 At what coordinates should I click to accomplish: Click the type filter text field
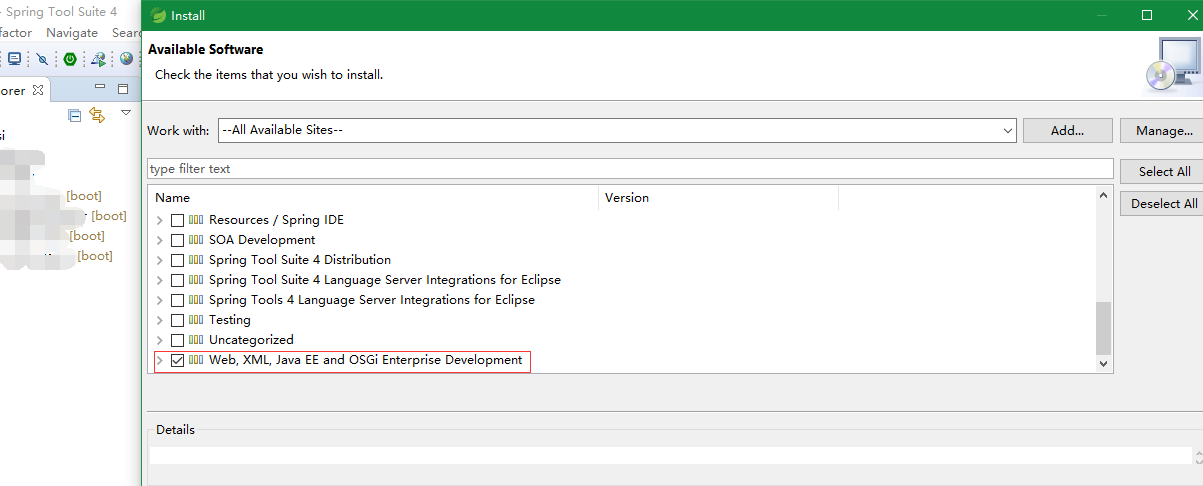[x=630, y=169]
